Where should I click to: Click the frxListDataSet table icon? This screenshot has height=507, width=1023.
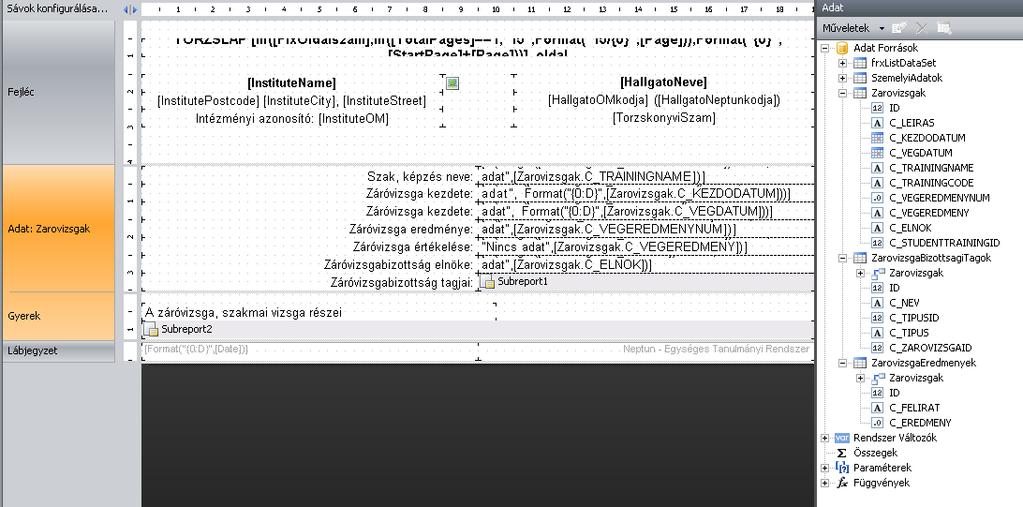(860, 63)
